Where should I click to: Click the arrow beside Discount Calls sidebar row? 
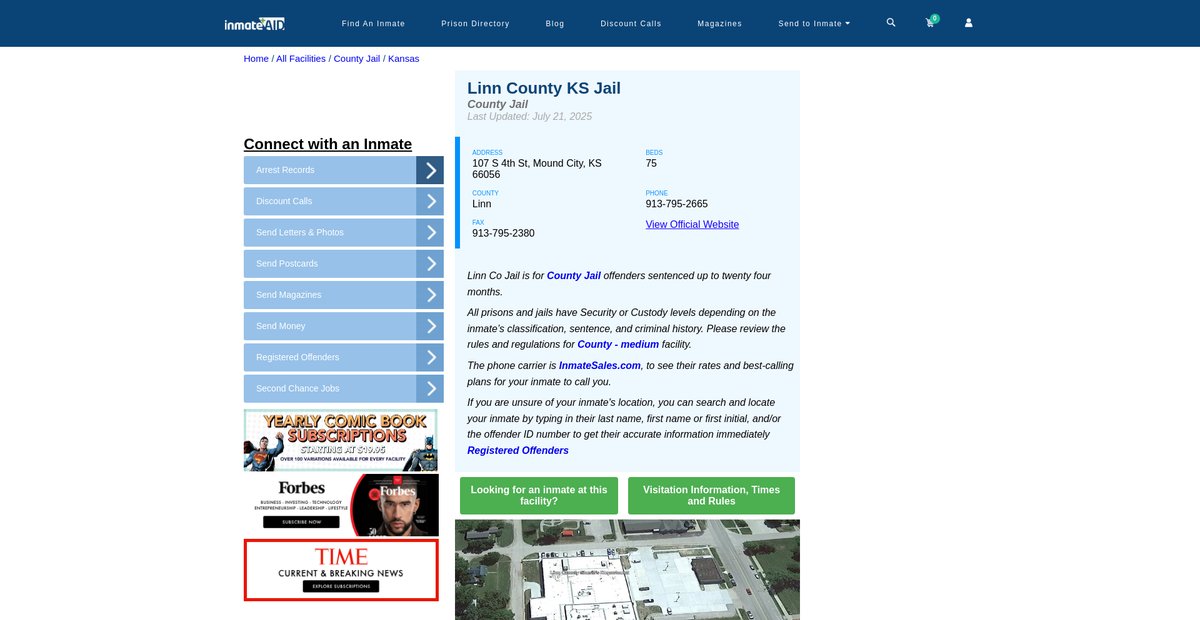(x=430, y=201)
